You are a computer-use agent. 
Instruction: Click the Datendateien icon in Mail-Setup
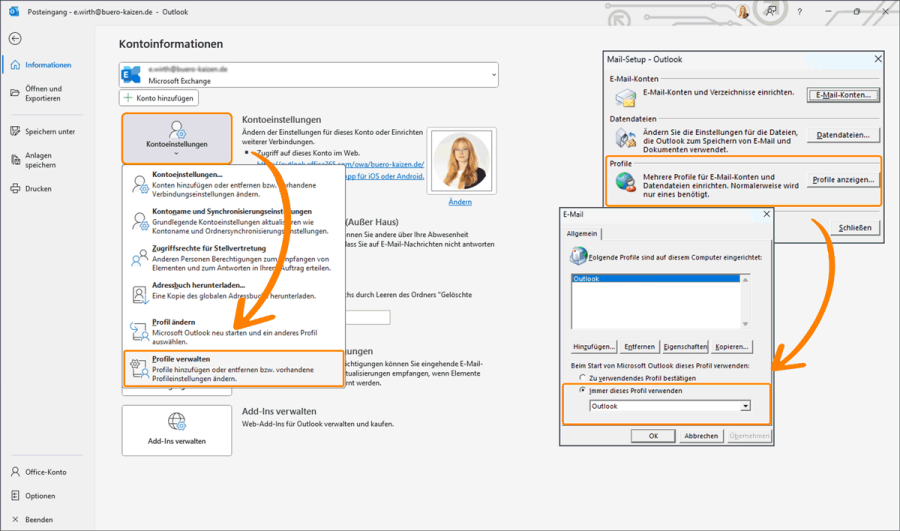click(625, 138)
